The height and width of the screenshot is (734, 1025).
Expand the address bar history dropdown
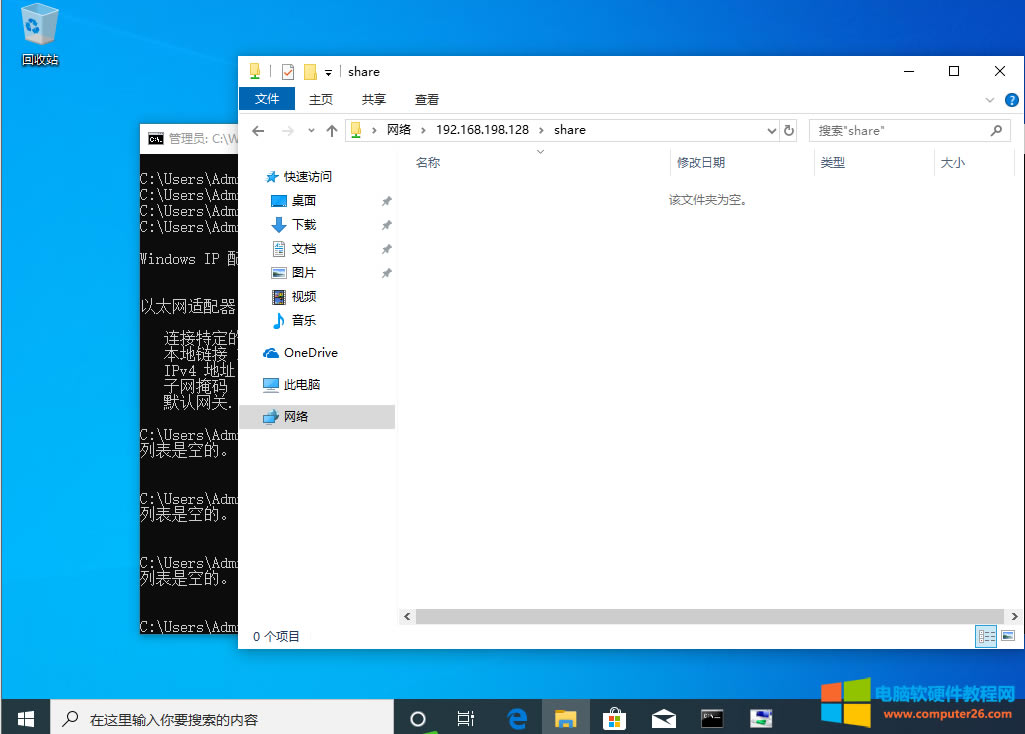(771, 131)
